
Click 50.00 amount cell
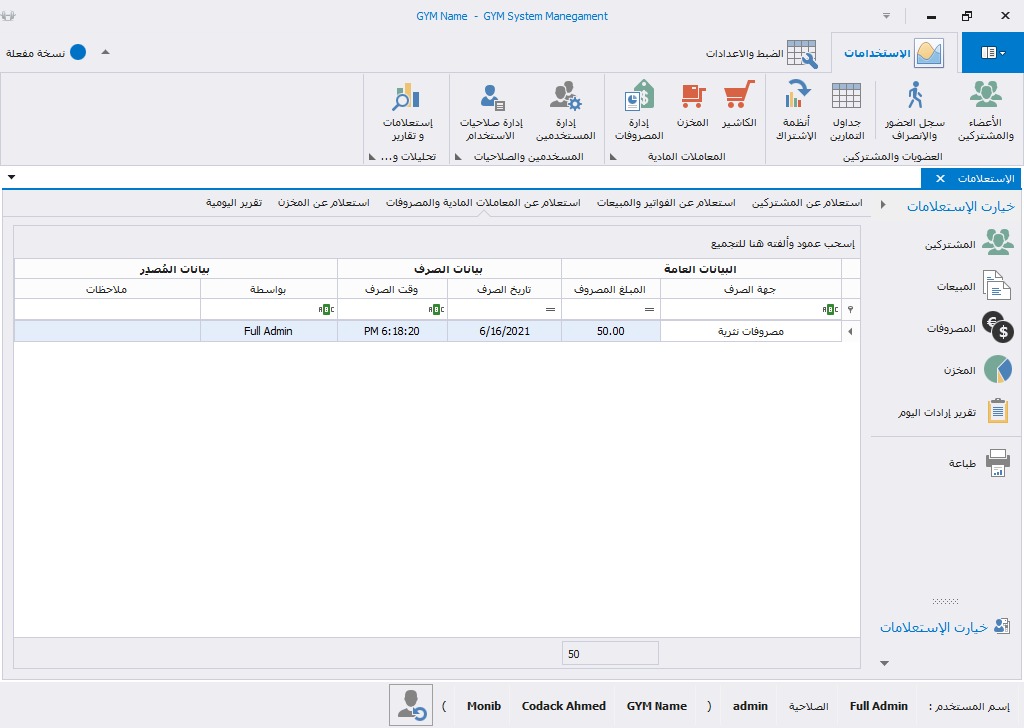(611, 332)
